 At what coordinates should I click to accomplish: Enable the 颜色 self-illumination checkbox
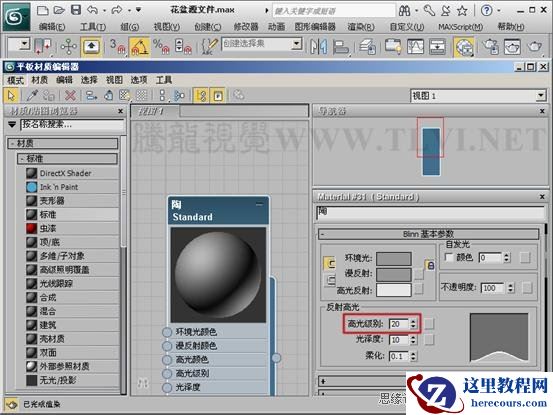click(x=449, y=257)
